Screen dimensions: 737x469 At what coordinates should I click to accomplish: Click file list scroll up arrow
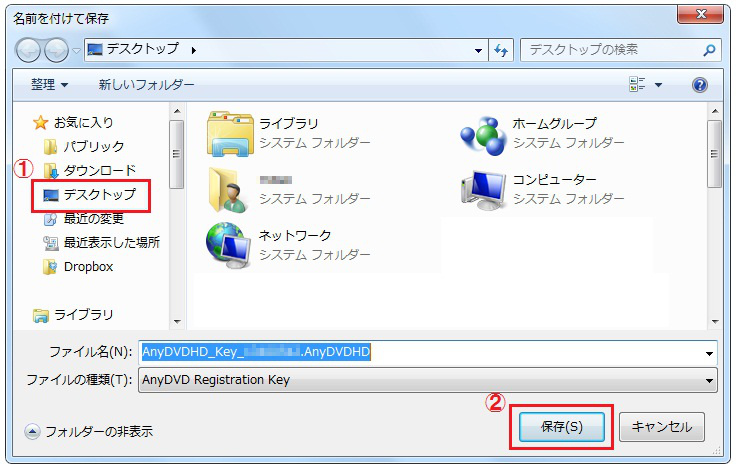(x=715, y=111)
